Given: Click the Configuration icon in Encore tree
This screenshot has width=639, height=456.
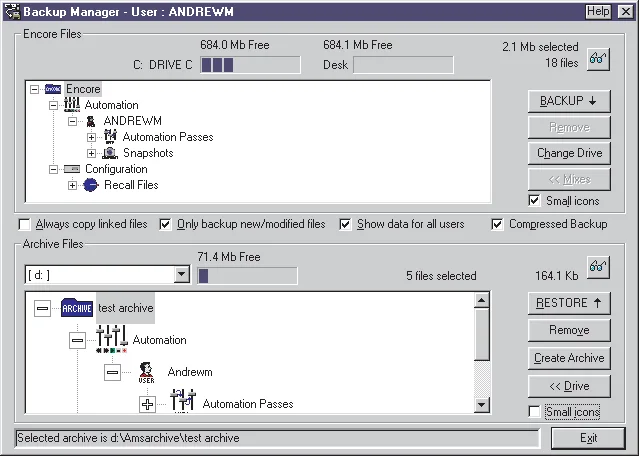Looking at the screenshot, I should click(72, 169).
